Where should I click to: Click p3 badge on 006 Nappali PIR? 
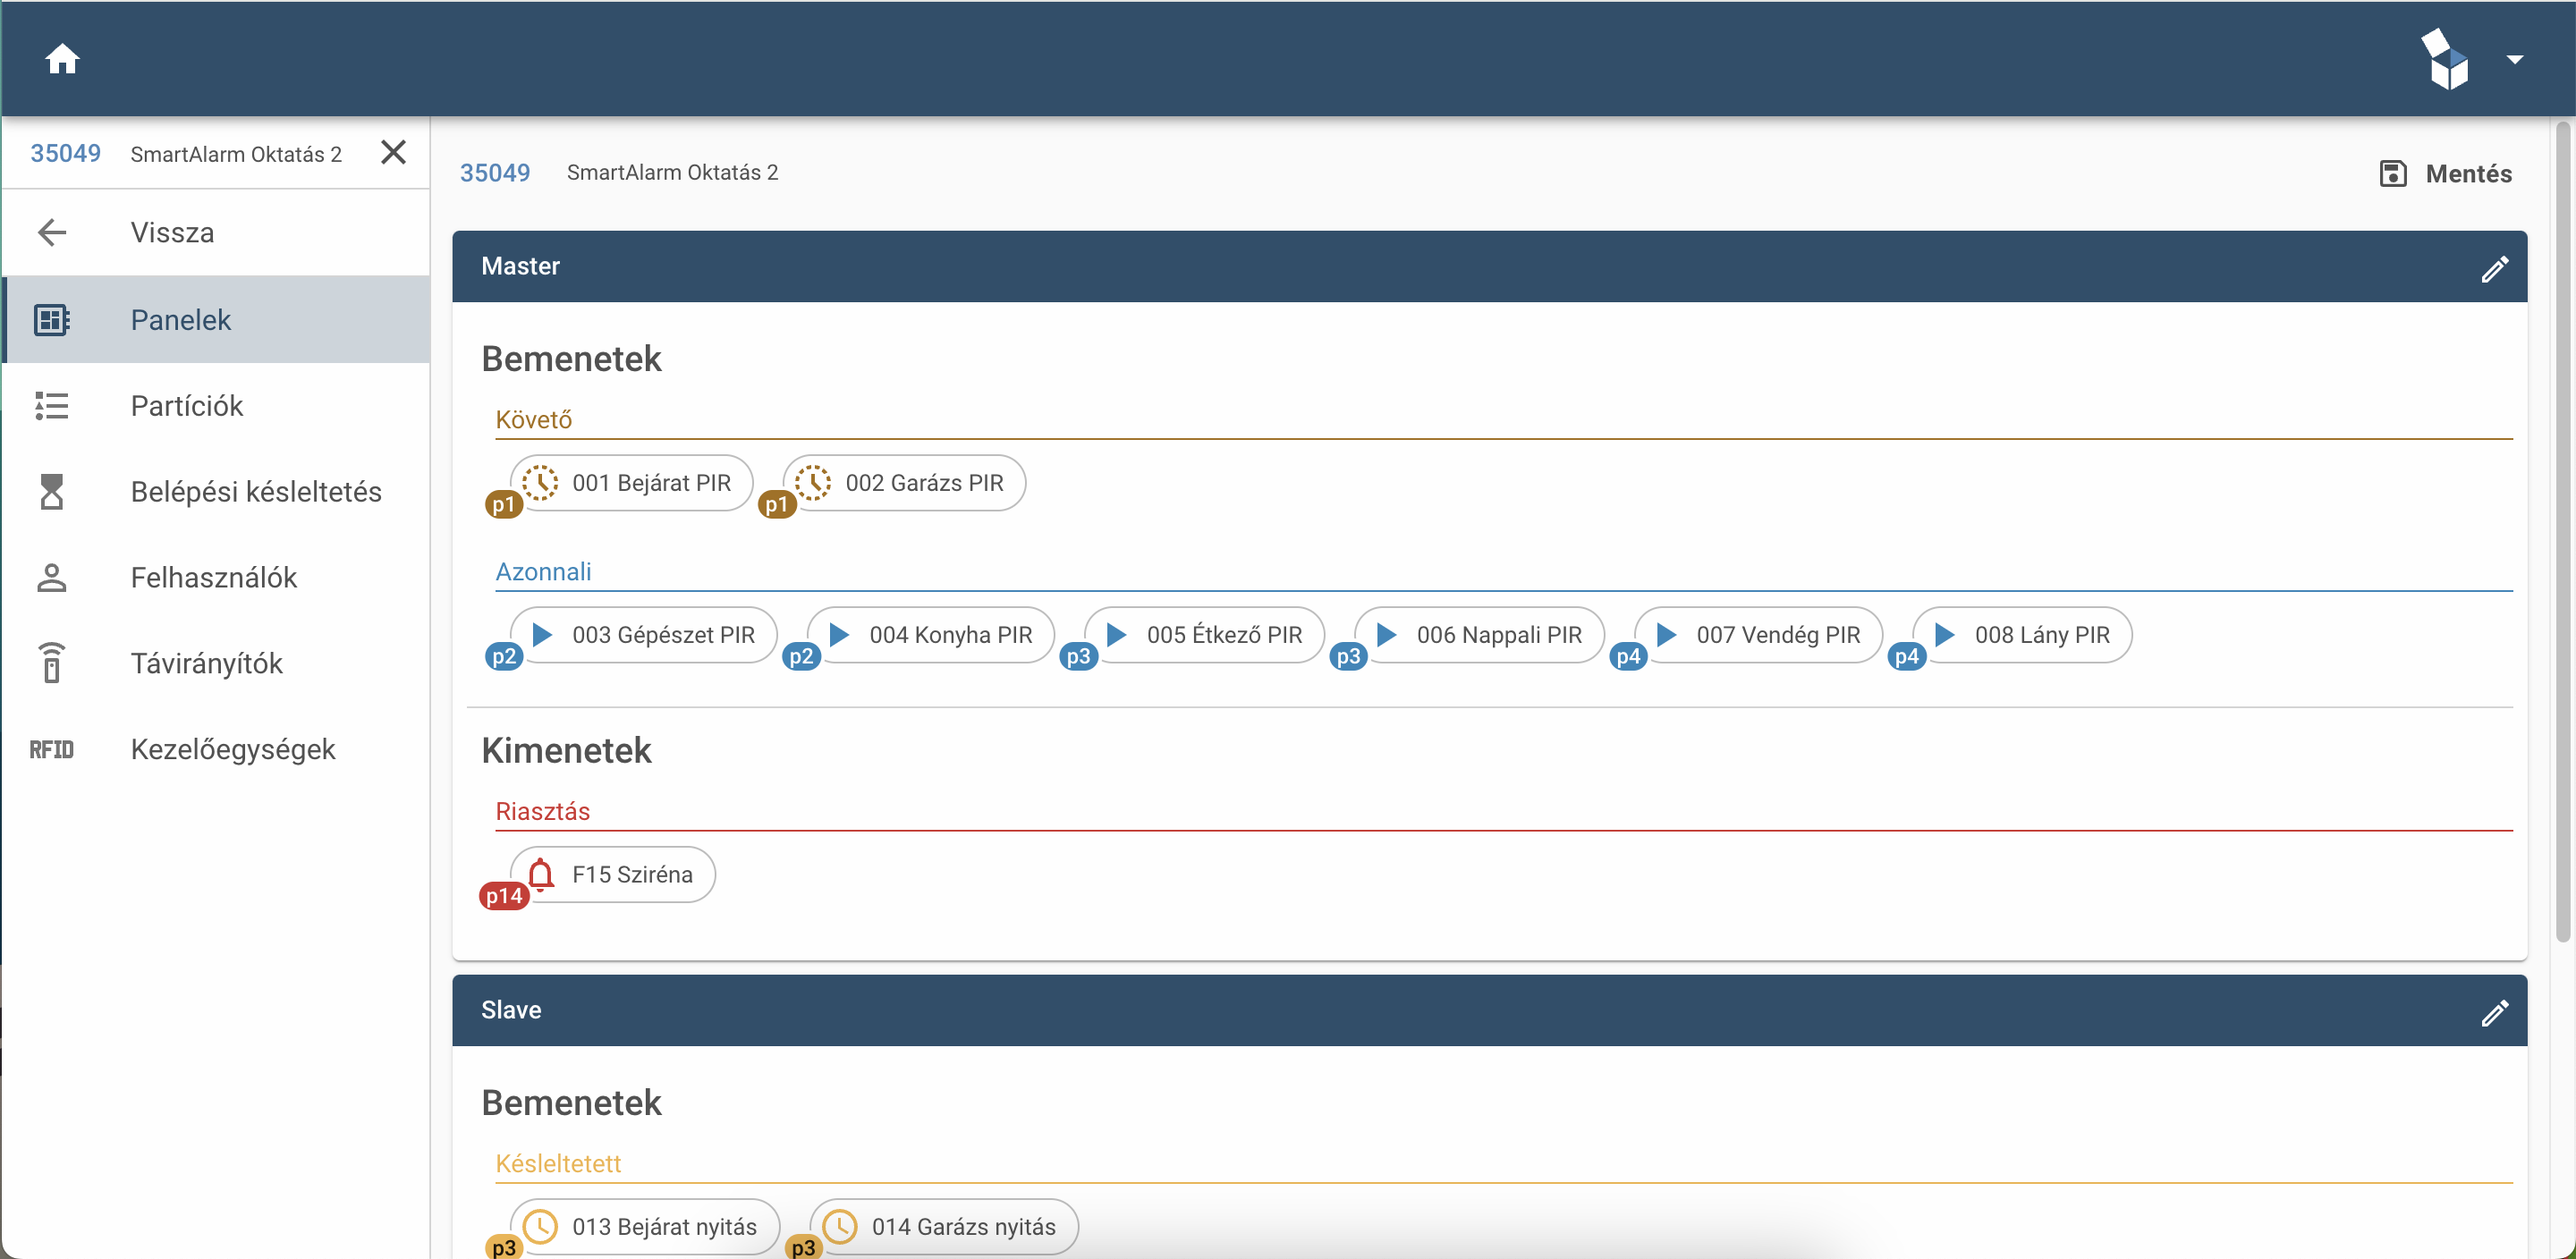click(1349, 656)
